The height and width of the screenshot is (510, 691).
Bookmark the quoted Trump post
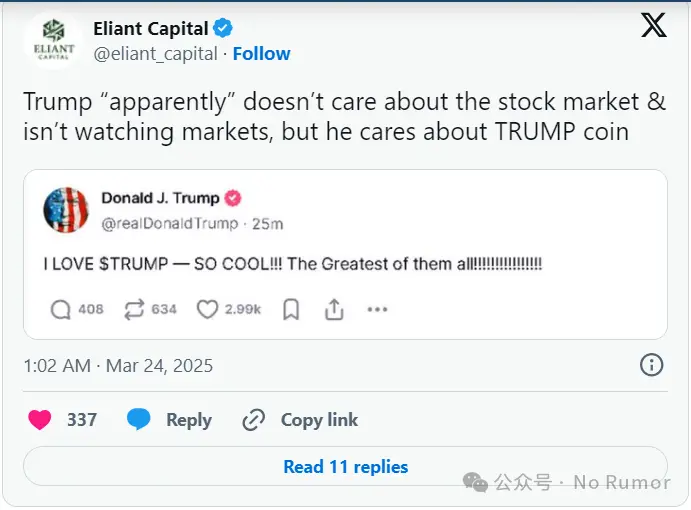point(291,310)
